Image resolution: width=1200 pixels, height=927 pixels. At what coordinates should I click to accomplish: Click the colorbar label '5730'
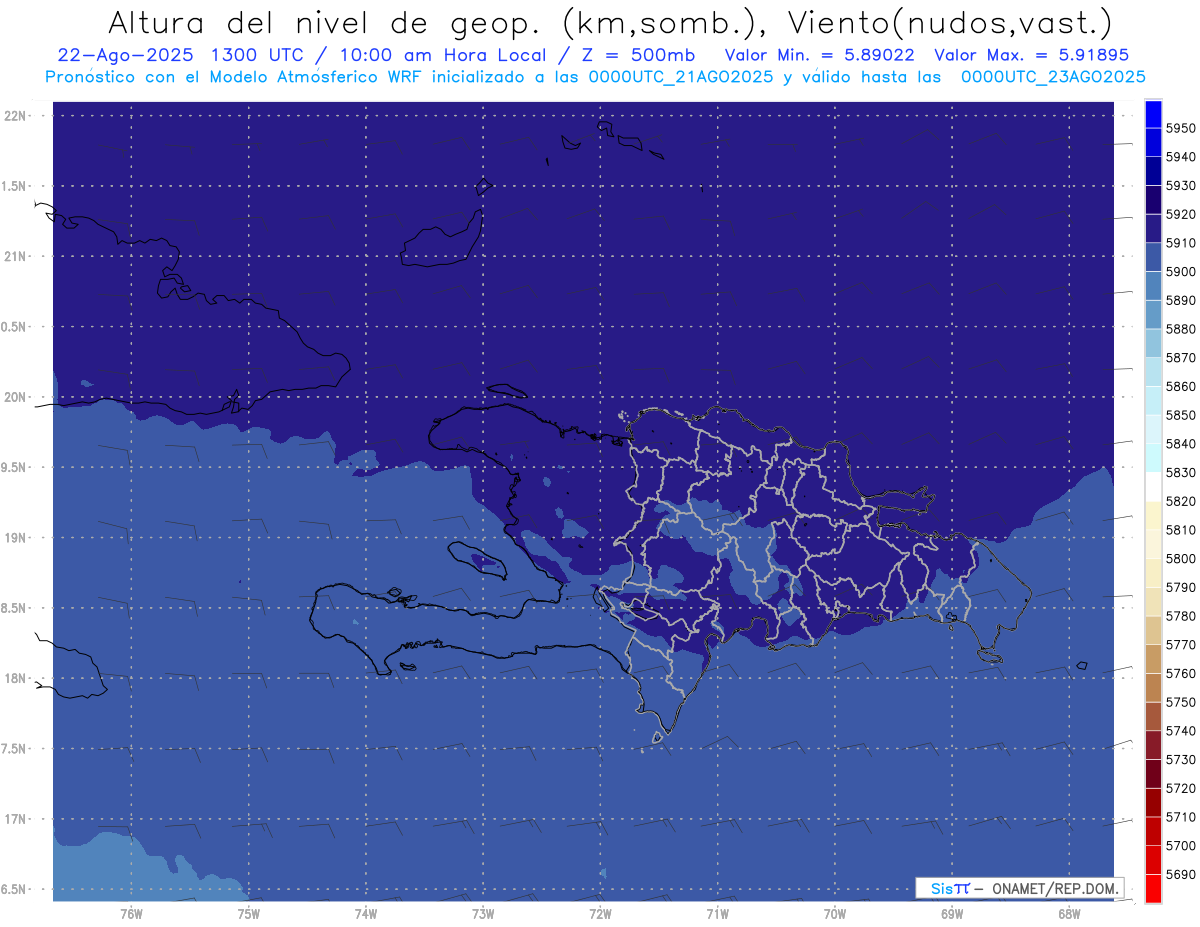(x=1180, y=760)
